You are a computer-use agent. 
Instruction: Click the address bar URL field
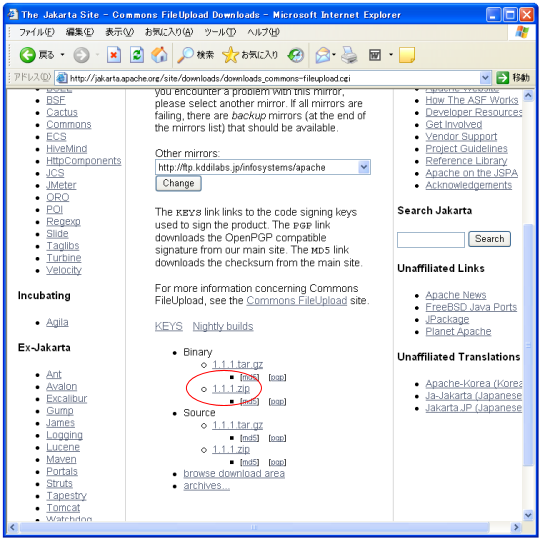[274, 78]
